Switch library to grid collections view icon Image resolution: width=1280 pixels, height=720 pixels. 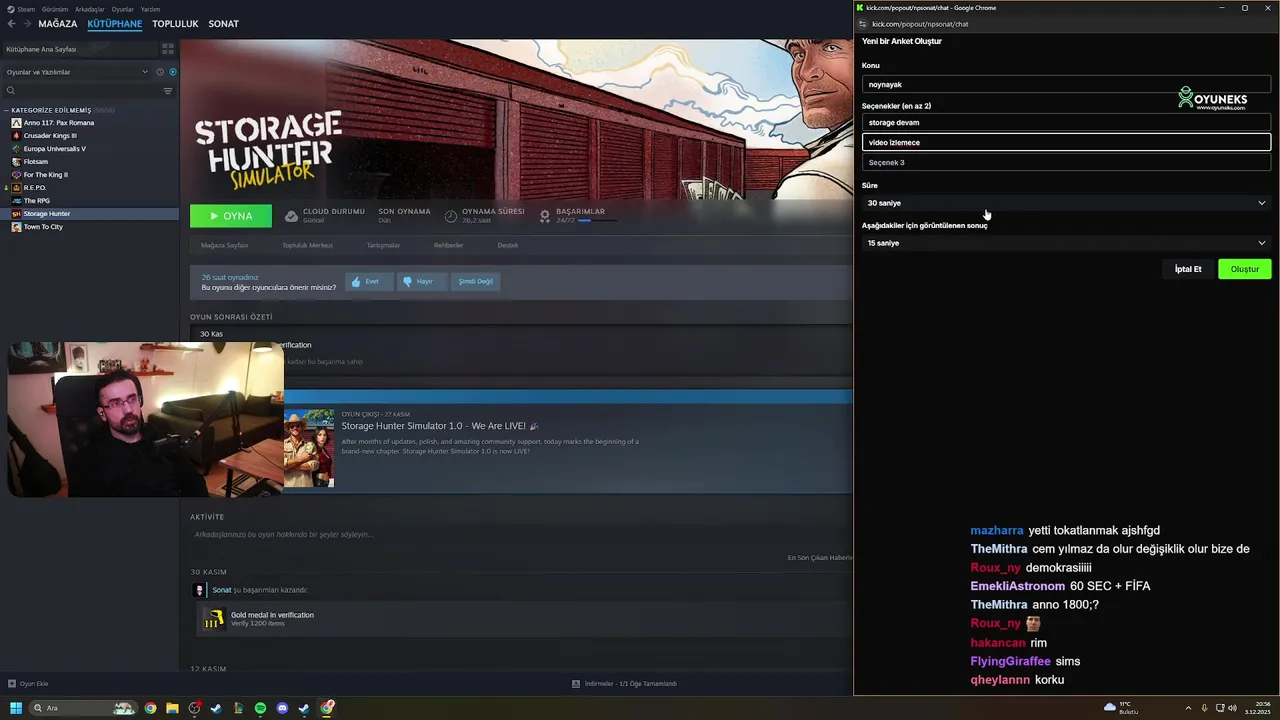(168, 49)
